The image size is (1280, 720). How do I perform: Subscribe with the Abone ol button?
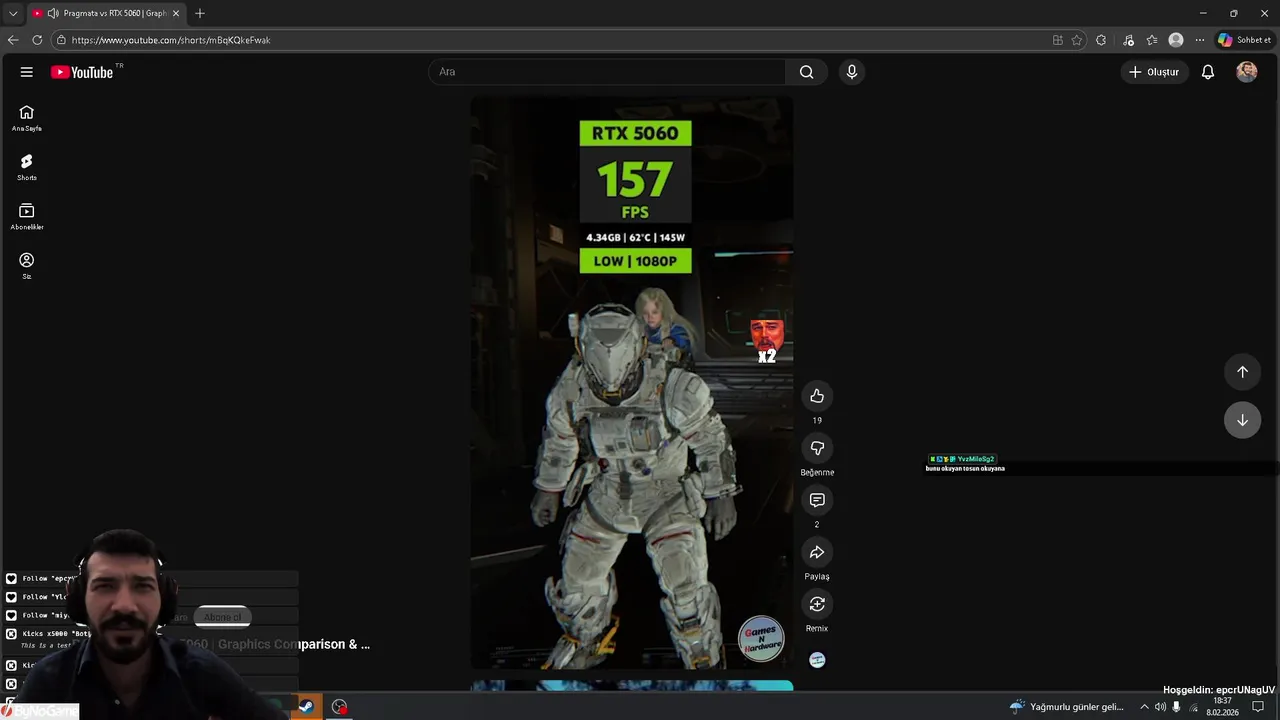(x=222, y=617)
